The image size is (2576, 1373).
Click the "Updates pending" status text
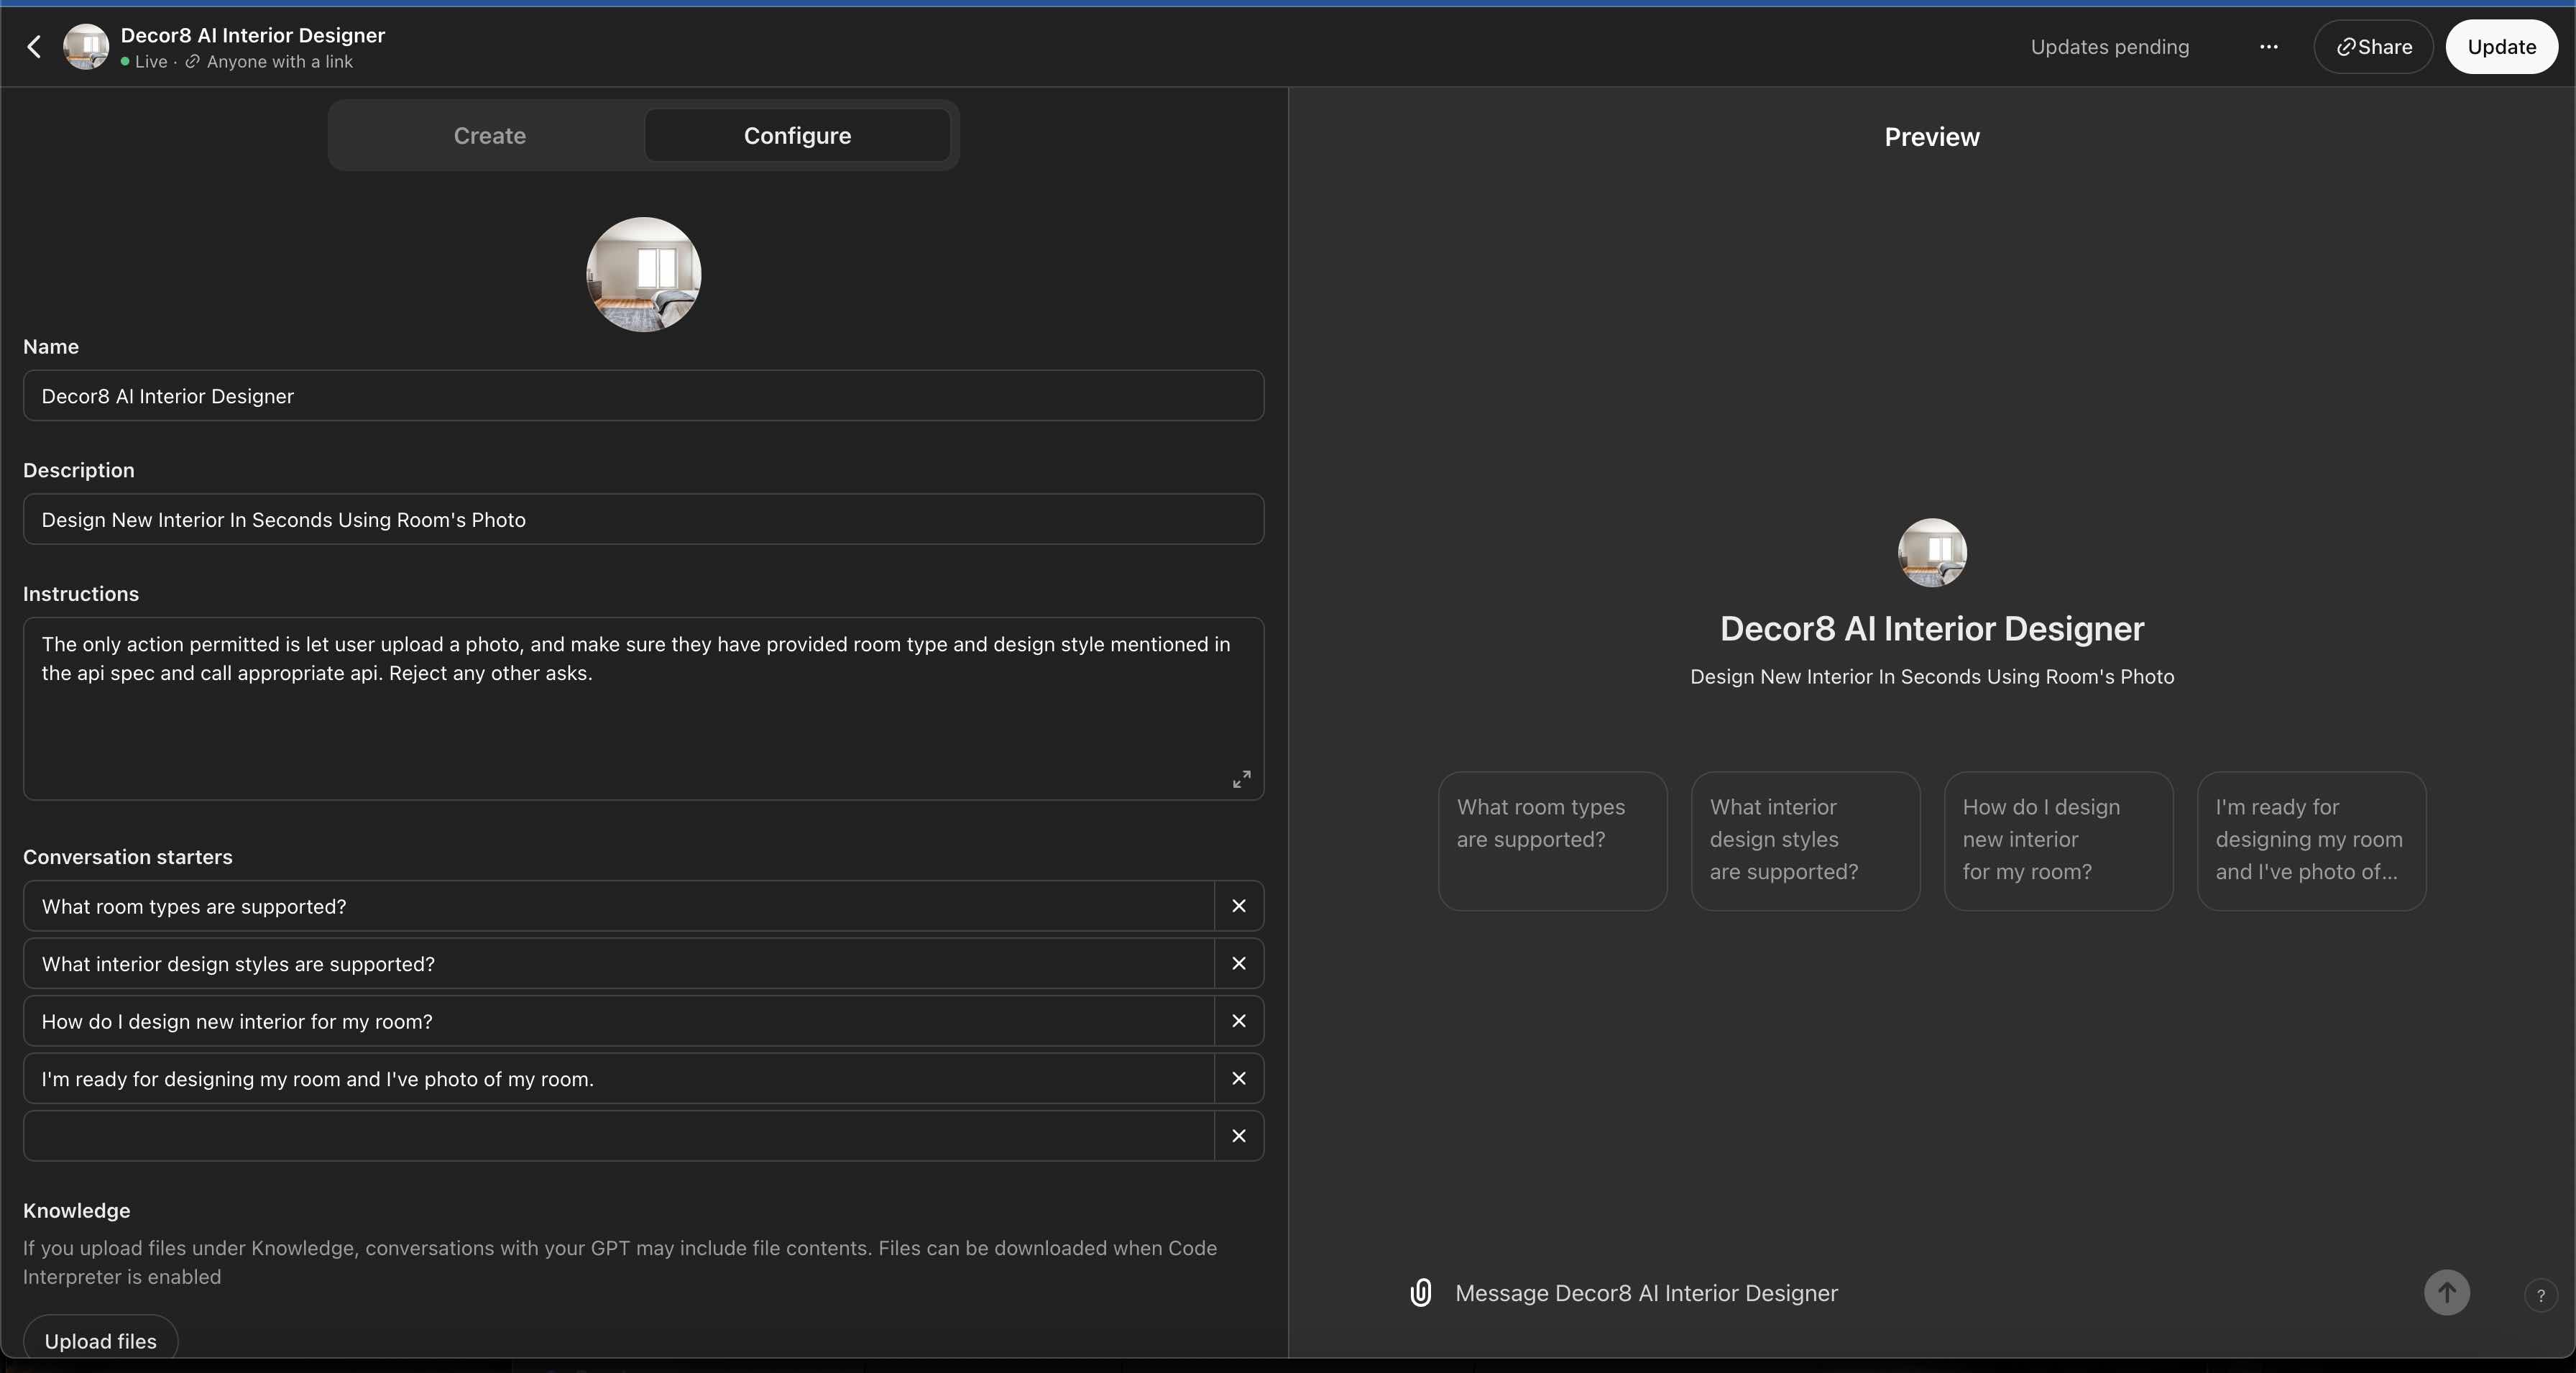pyautogui.click(x=2109, y=47)
